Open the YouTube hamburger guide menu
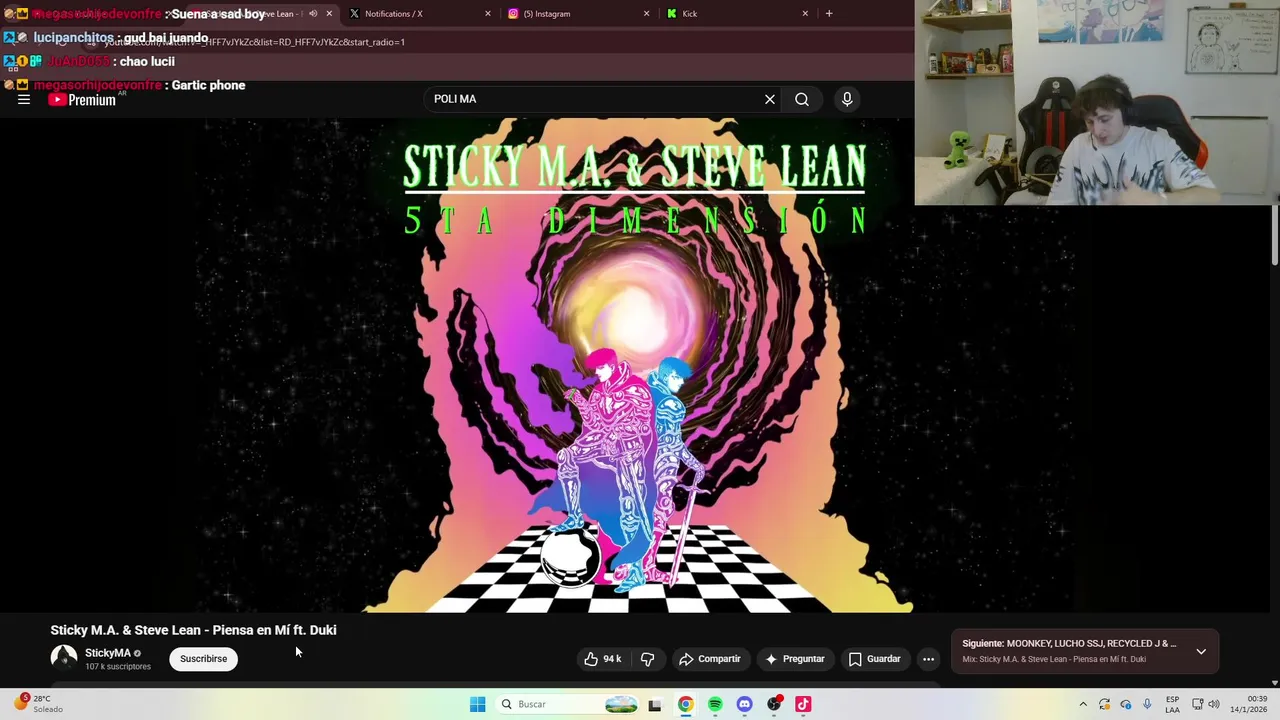 point(24,99)
